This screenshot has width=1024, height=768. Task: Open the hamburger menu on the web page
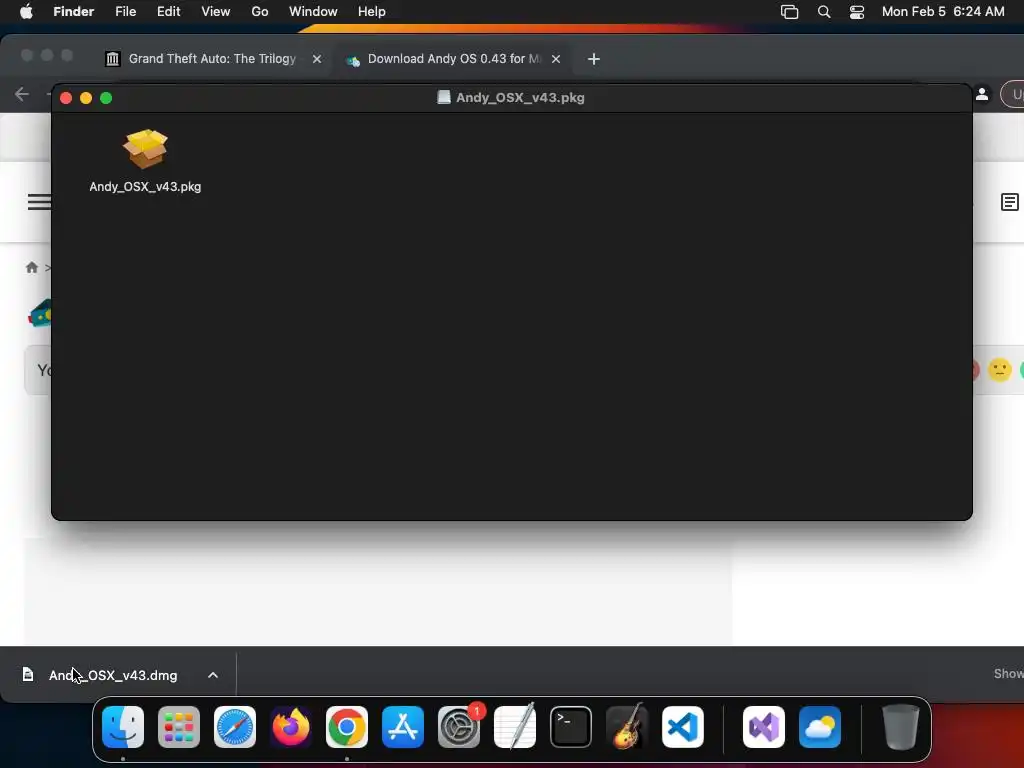click(x=39, y=202)
